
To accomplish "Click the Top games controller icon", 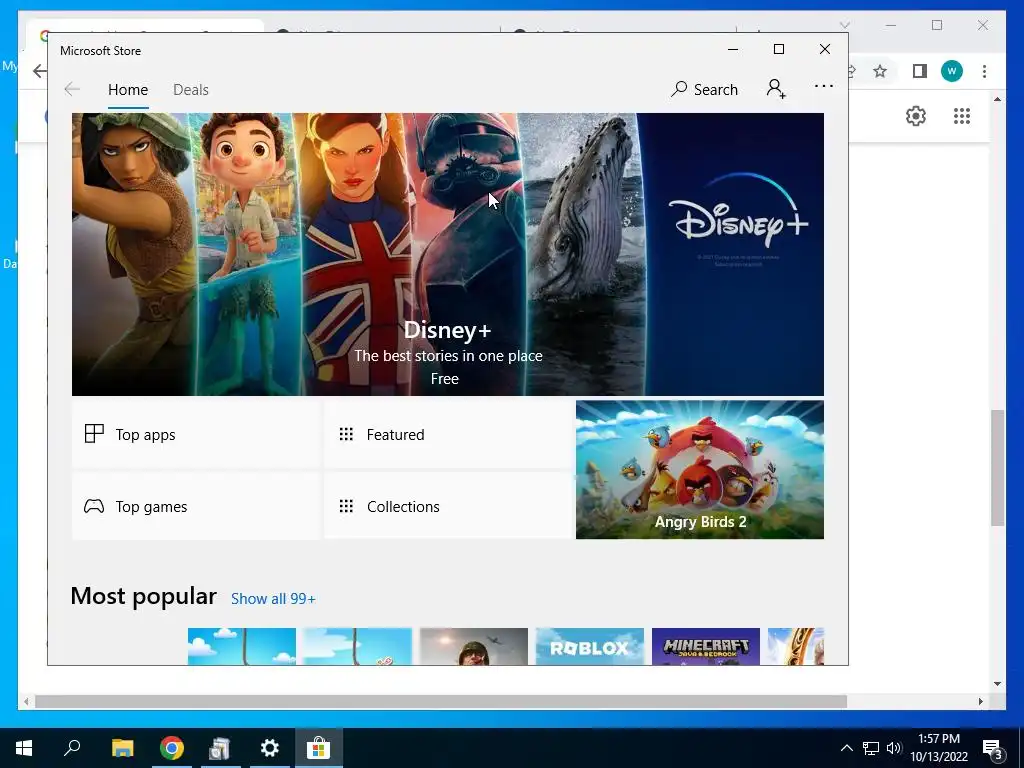I will 94,506.
